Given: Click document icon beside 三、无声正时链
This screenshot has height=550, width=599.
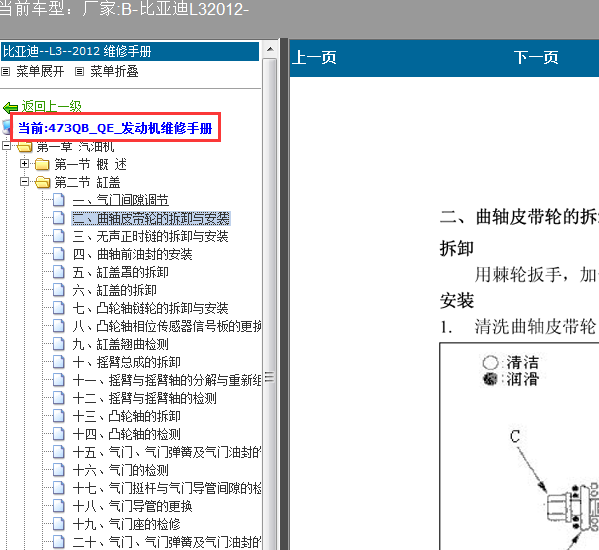Looking at the screenshot, I should [58, 236].
